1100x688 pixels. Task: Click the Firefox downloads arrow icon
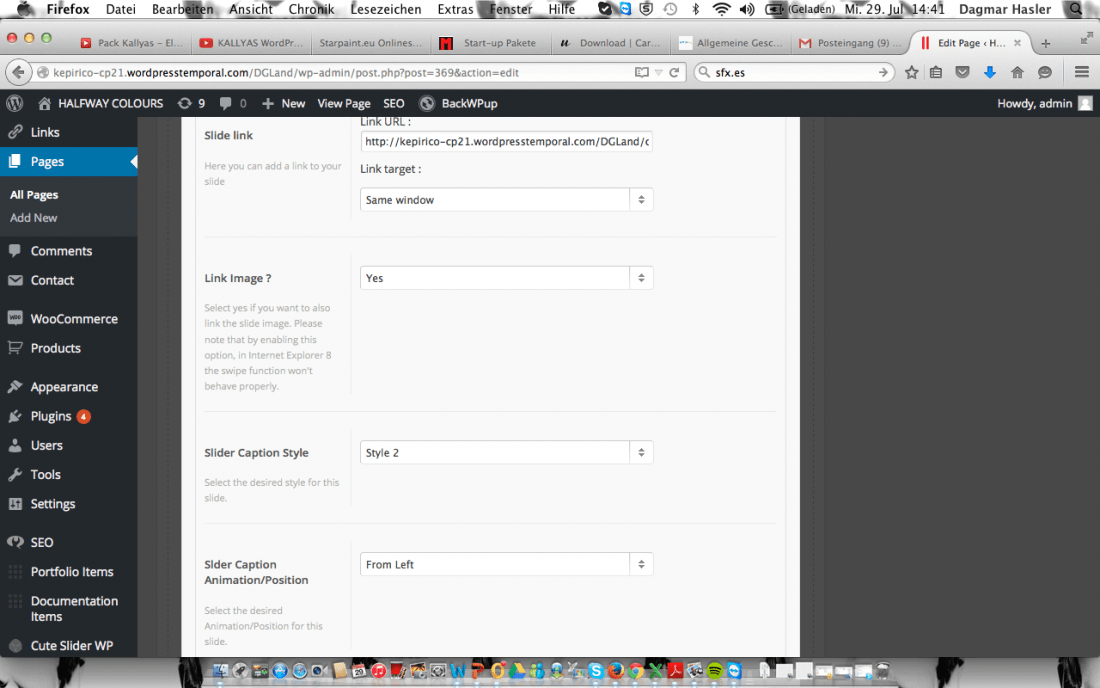(x=990, y=72)
